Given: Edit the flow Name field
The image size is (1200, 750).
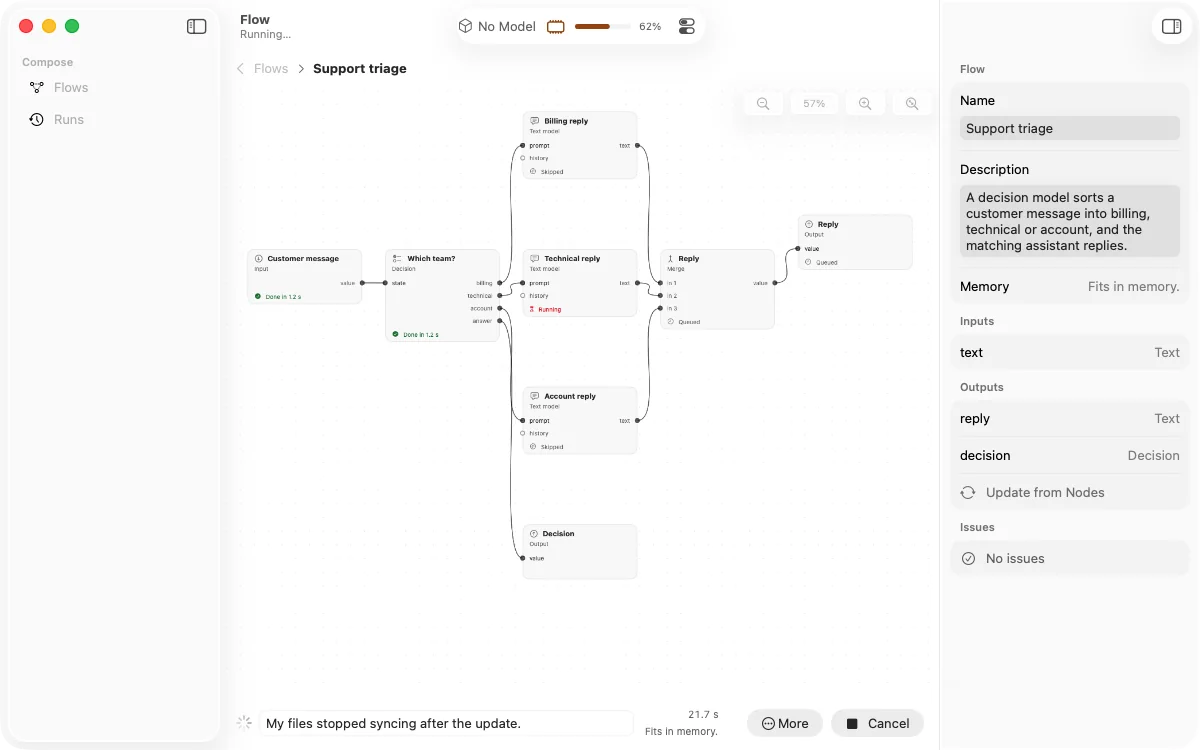Looking at the screenshot, I should pos(1070,128).
